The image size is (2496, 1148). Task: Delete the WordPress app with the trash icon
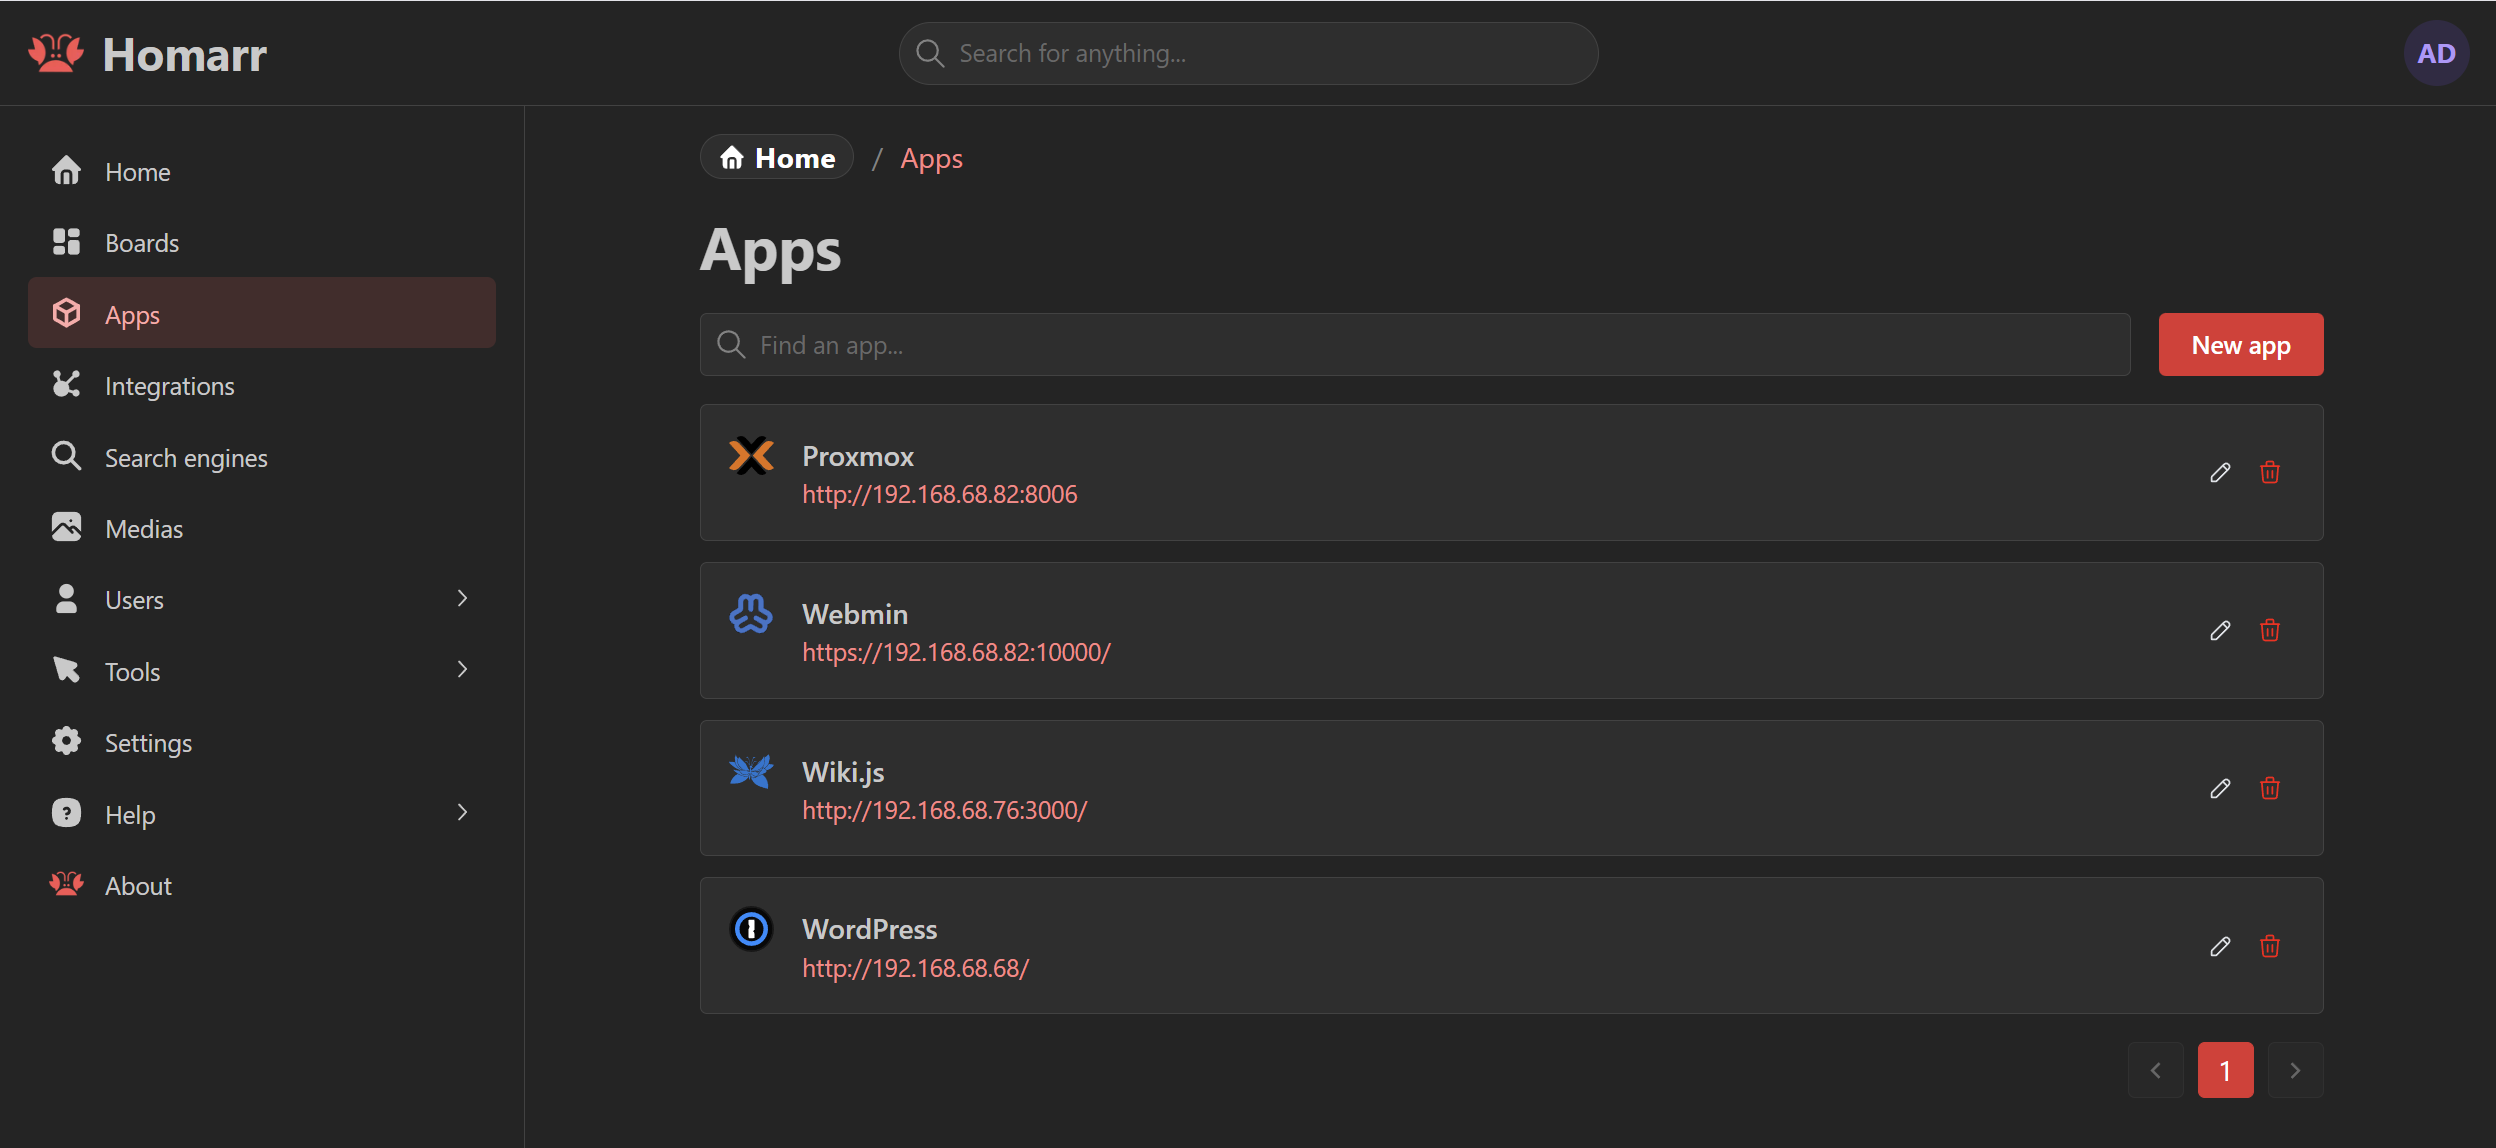[x=2270, y=946]
